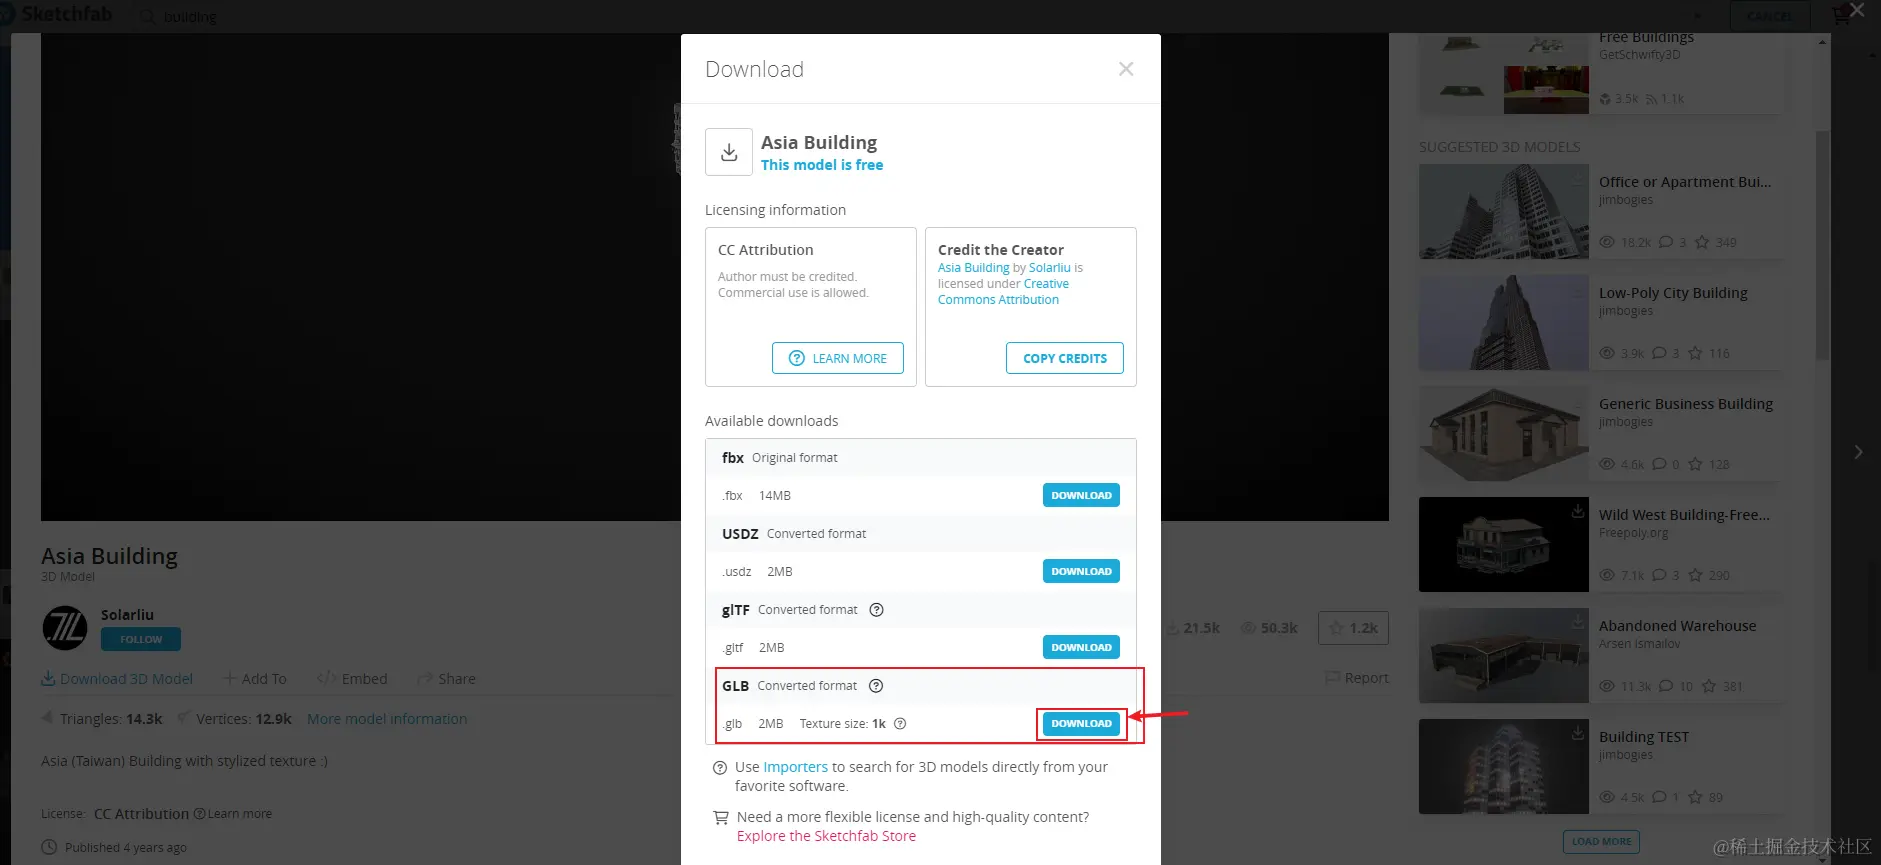Click Load More suggested models
Viewport: 1881px width, 865px height.
tap(1601, 841)
